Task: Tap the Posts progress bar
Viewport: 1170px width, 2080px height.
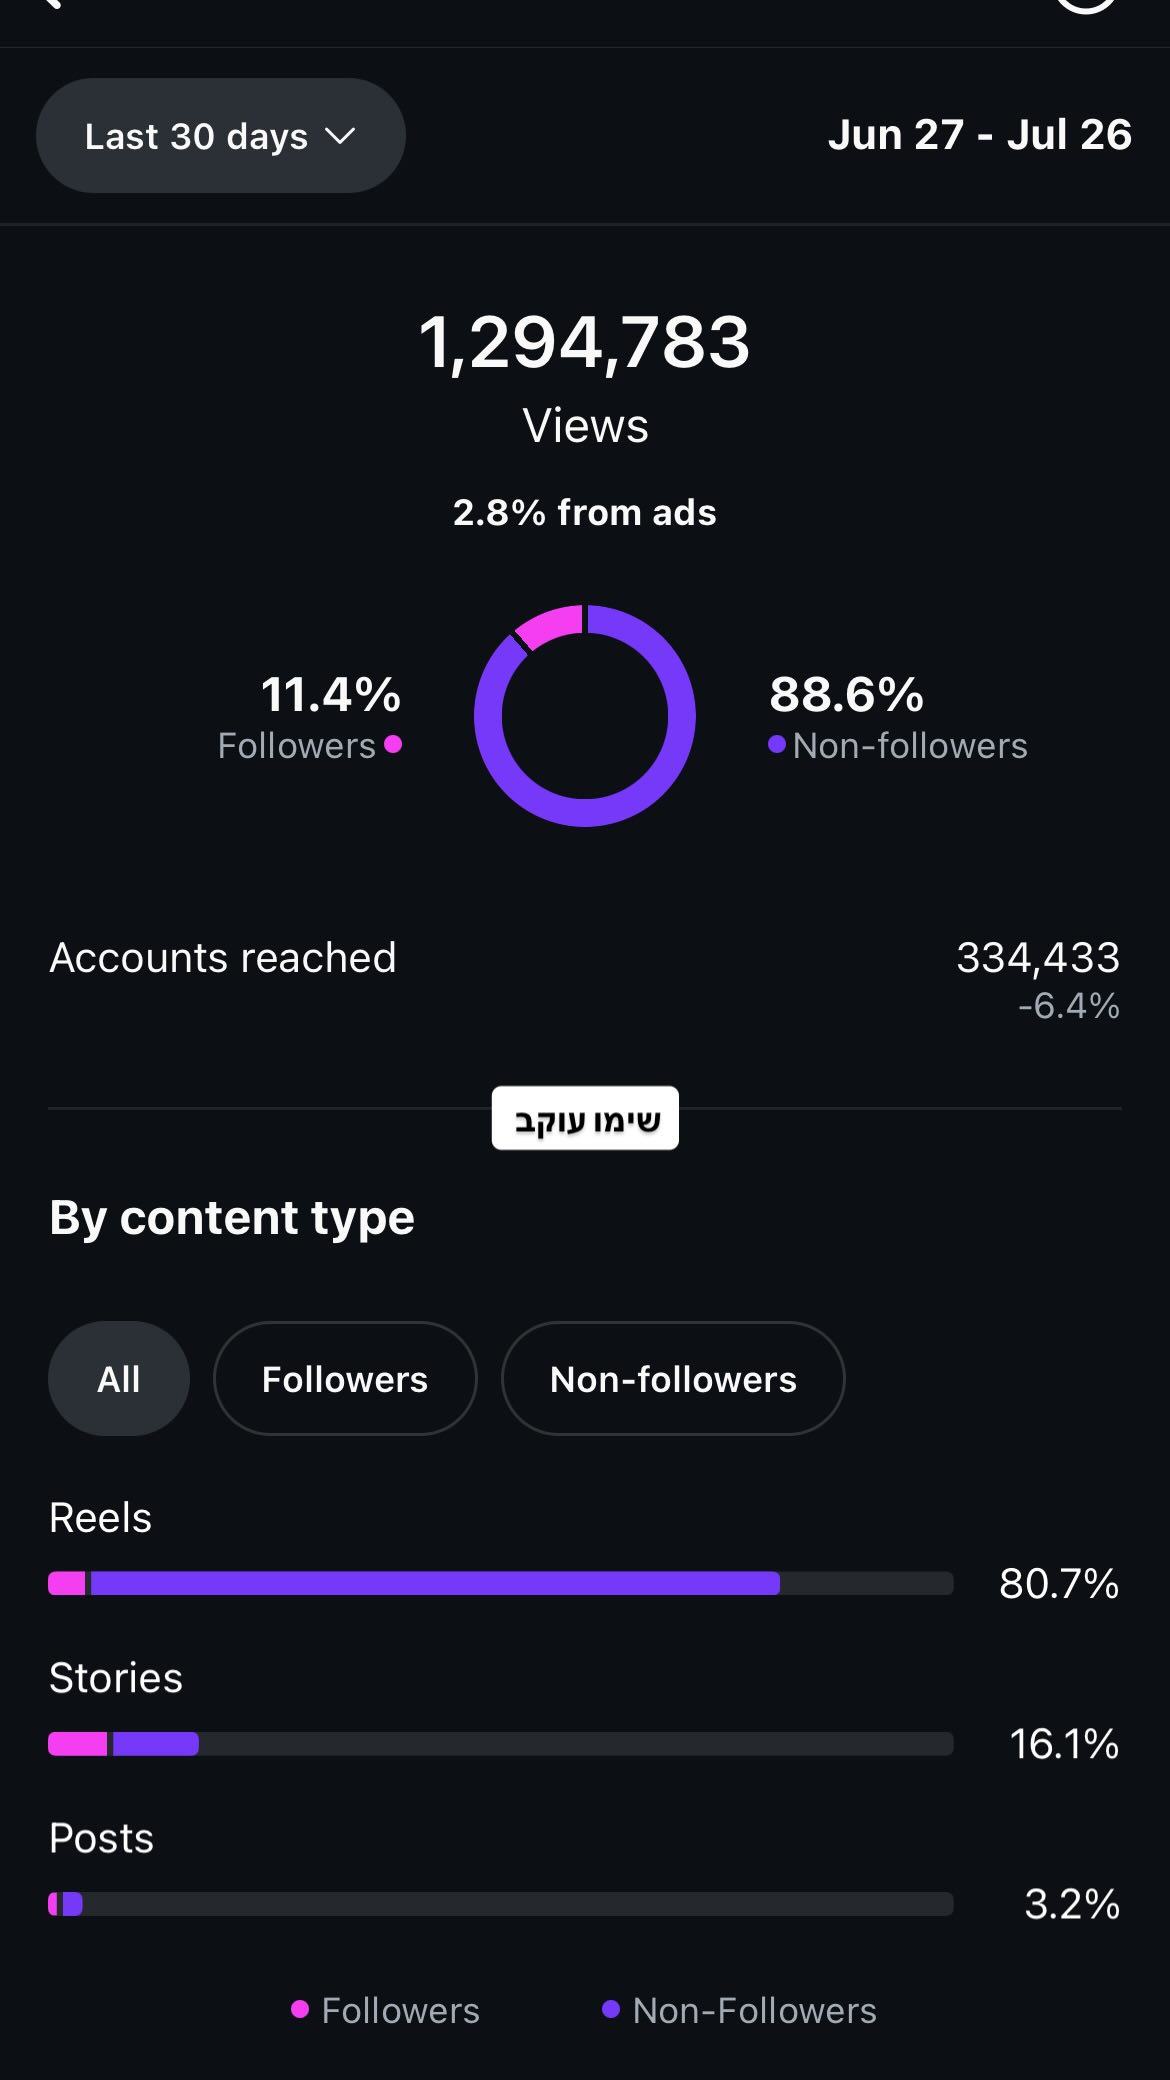Action: [x=500, y=1904]
